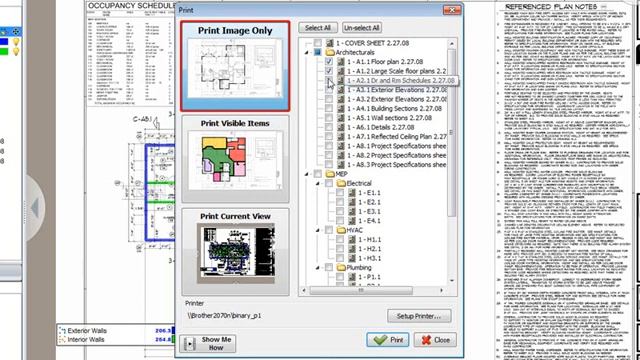640x360 pixels.
Task: Click the blue layer color swatch
Action: tap(4, 42)
